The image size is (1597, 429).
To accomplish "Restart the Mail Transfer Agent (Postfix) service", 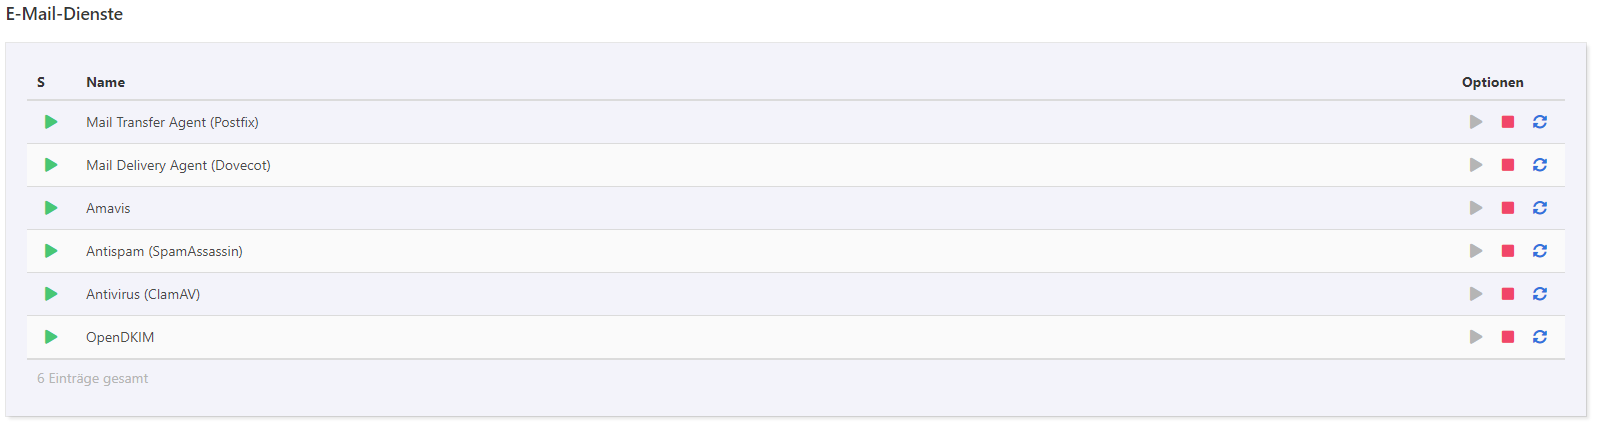I will pyautogui.click(x=1540, y=122).
